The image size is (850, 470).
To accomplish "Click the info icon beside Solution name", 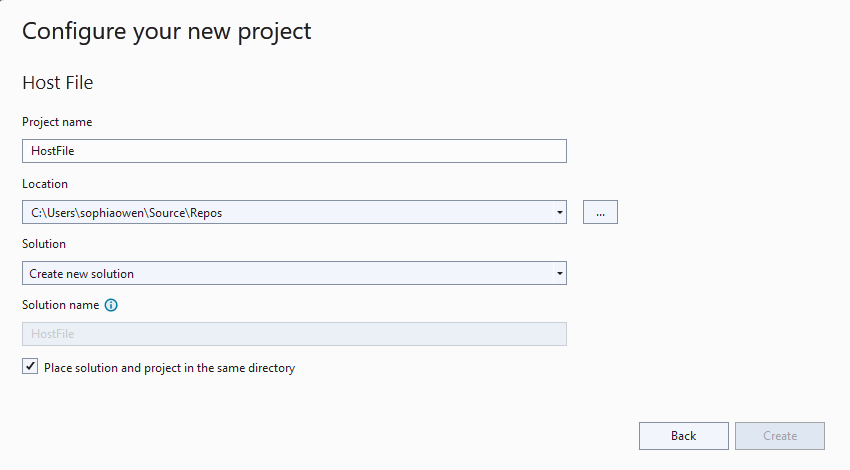I will (111, 305).
